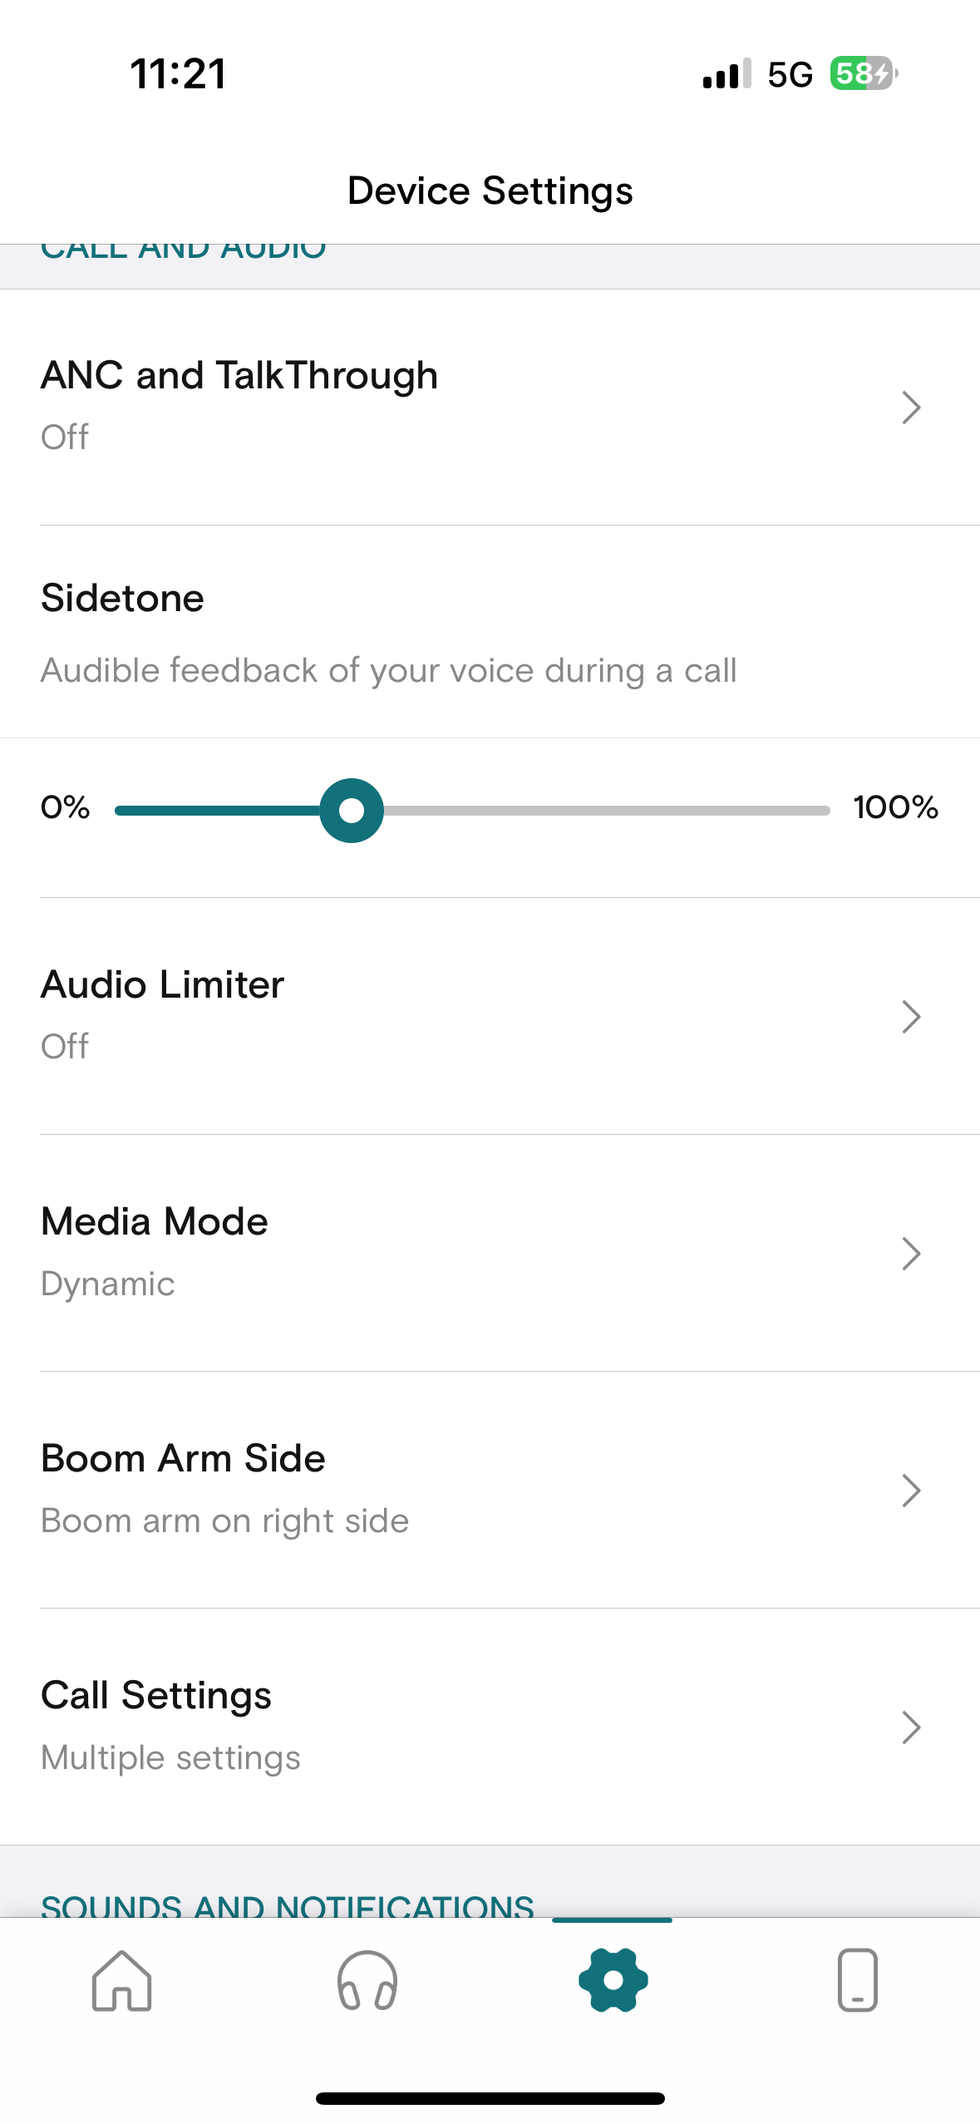
Task: Tap the Media Mode Dynamic text
Action: tap(108, 1284)
